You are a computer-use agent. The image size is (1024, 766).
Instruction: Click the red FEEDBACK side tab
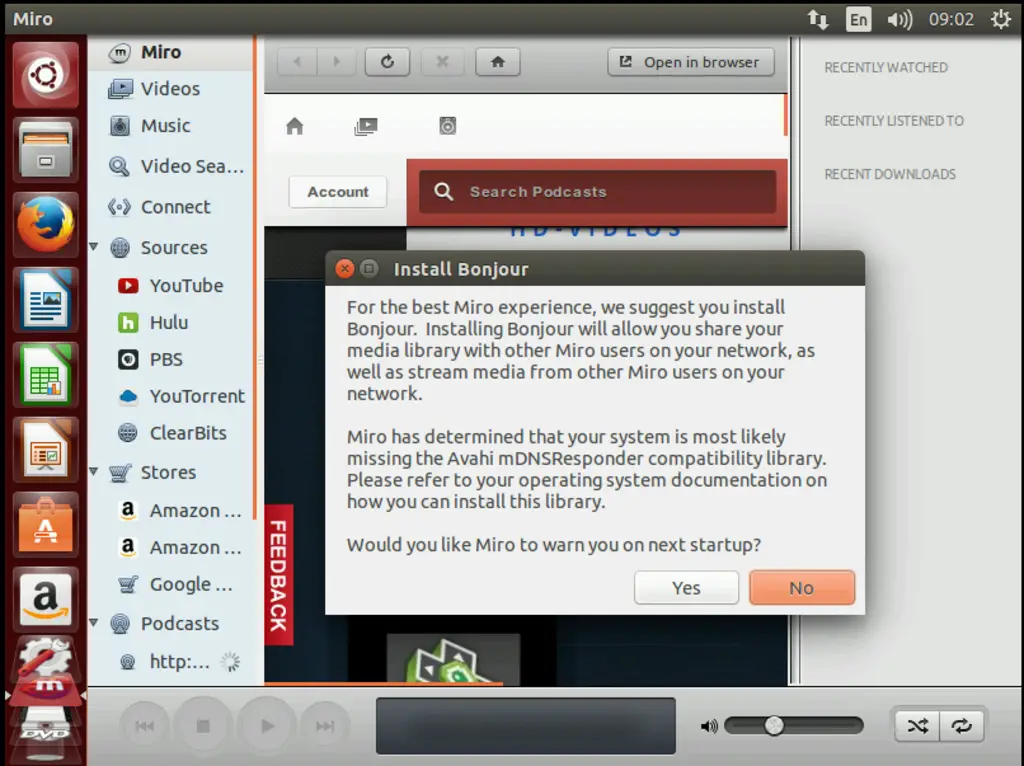tap(279, 575)
